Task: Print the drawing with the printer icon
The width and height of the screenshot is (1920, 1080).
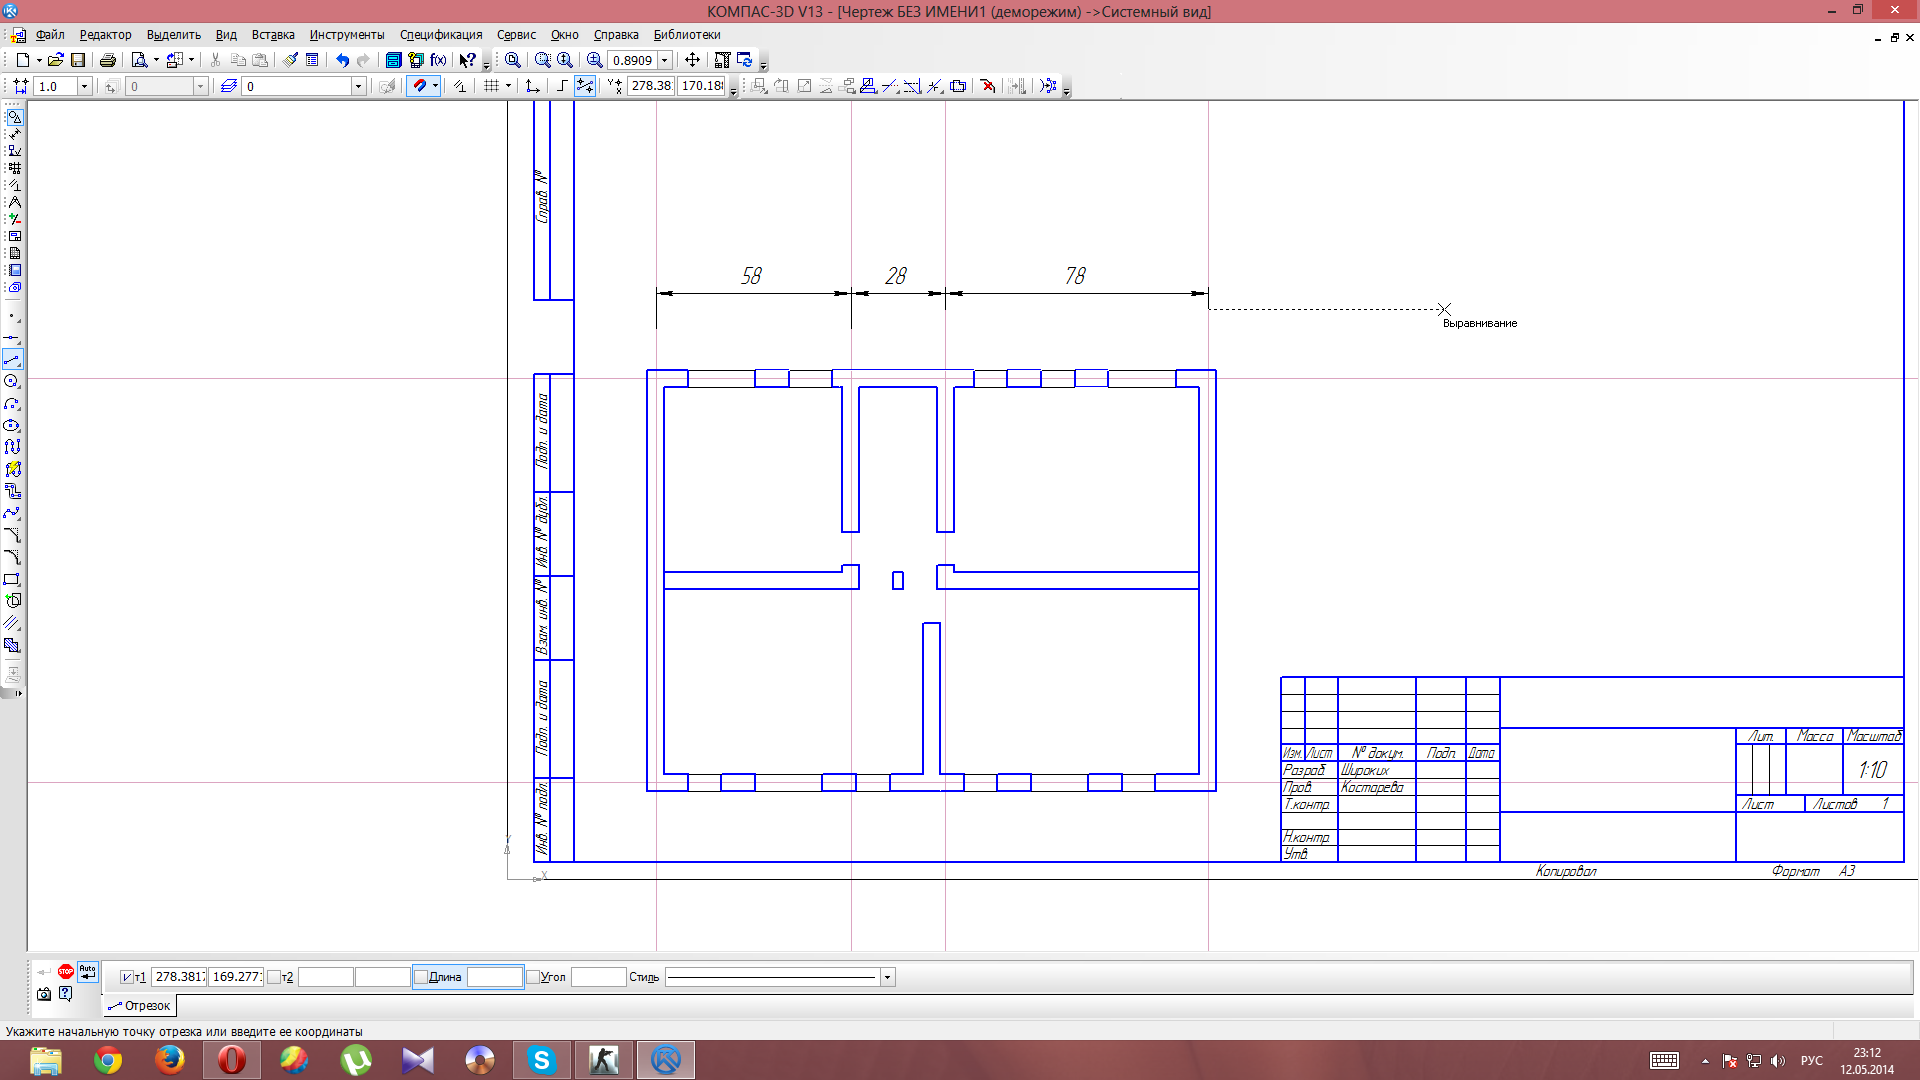Action: click(108, 60)
